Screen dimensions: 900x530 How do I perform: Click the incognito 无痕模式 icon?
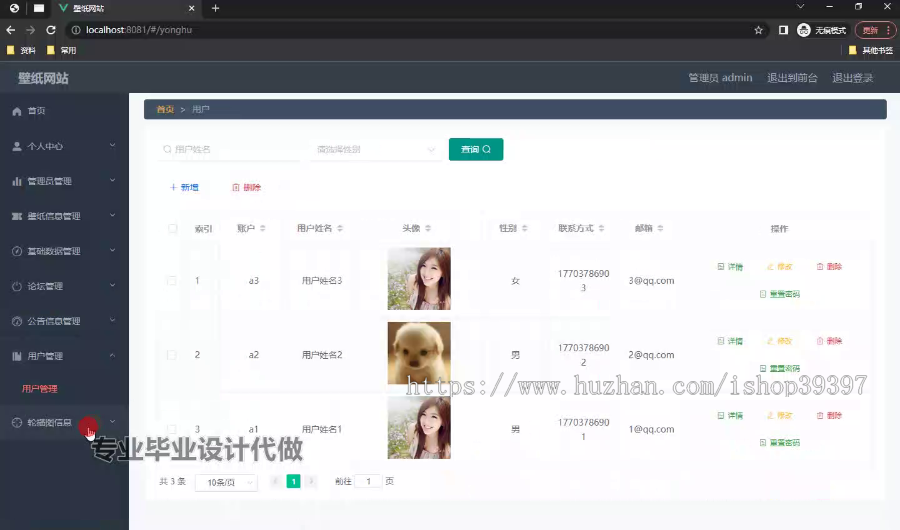(804, 30)
